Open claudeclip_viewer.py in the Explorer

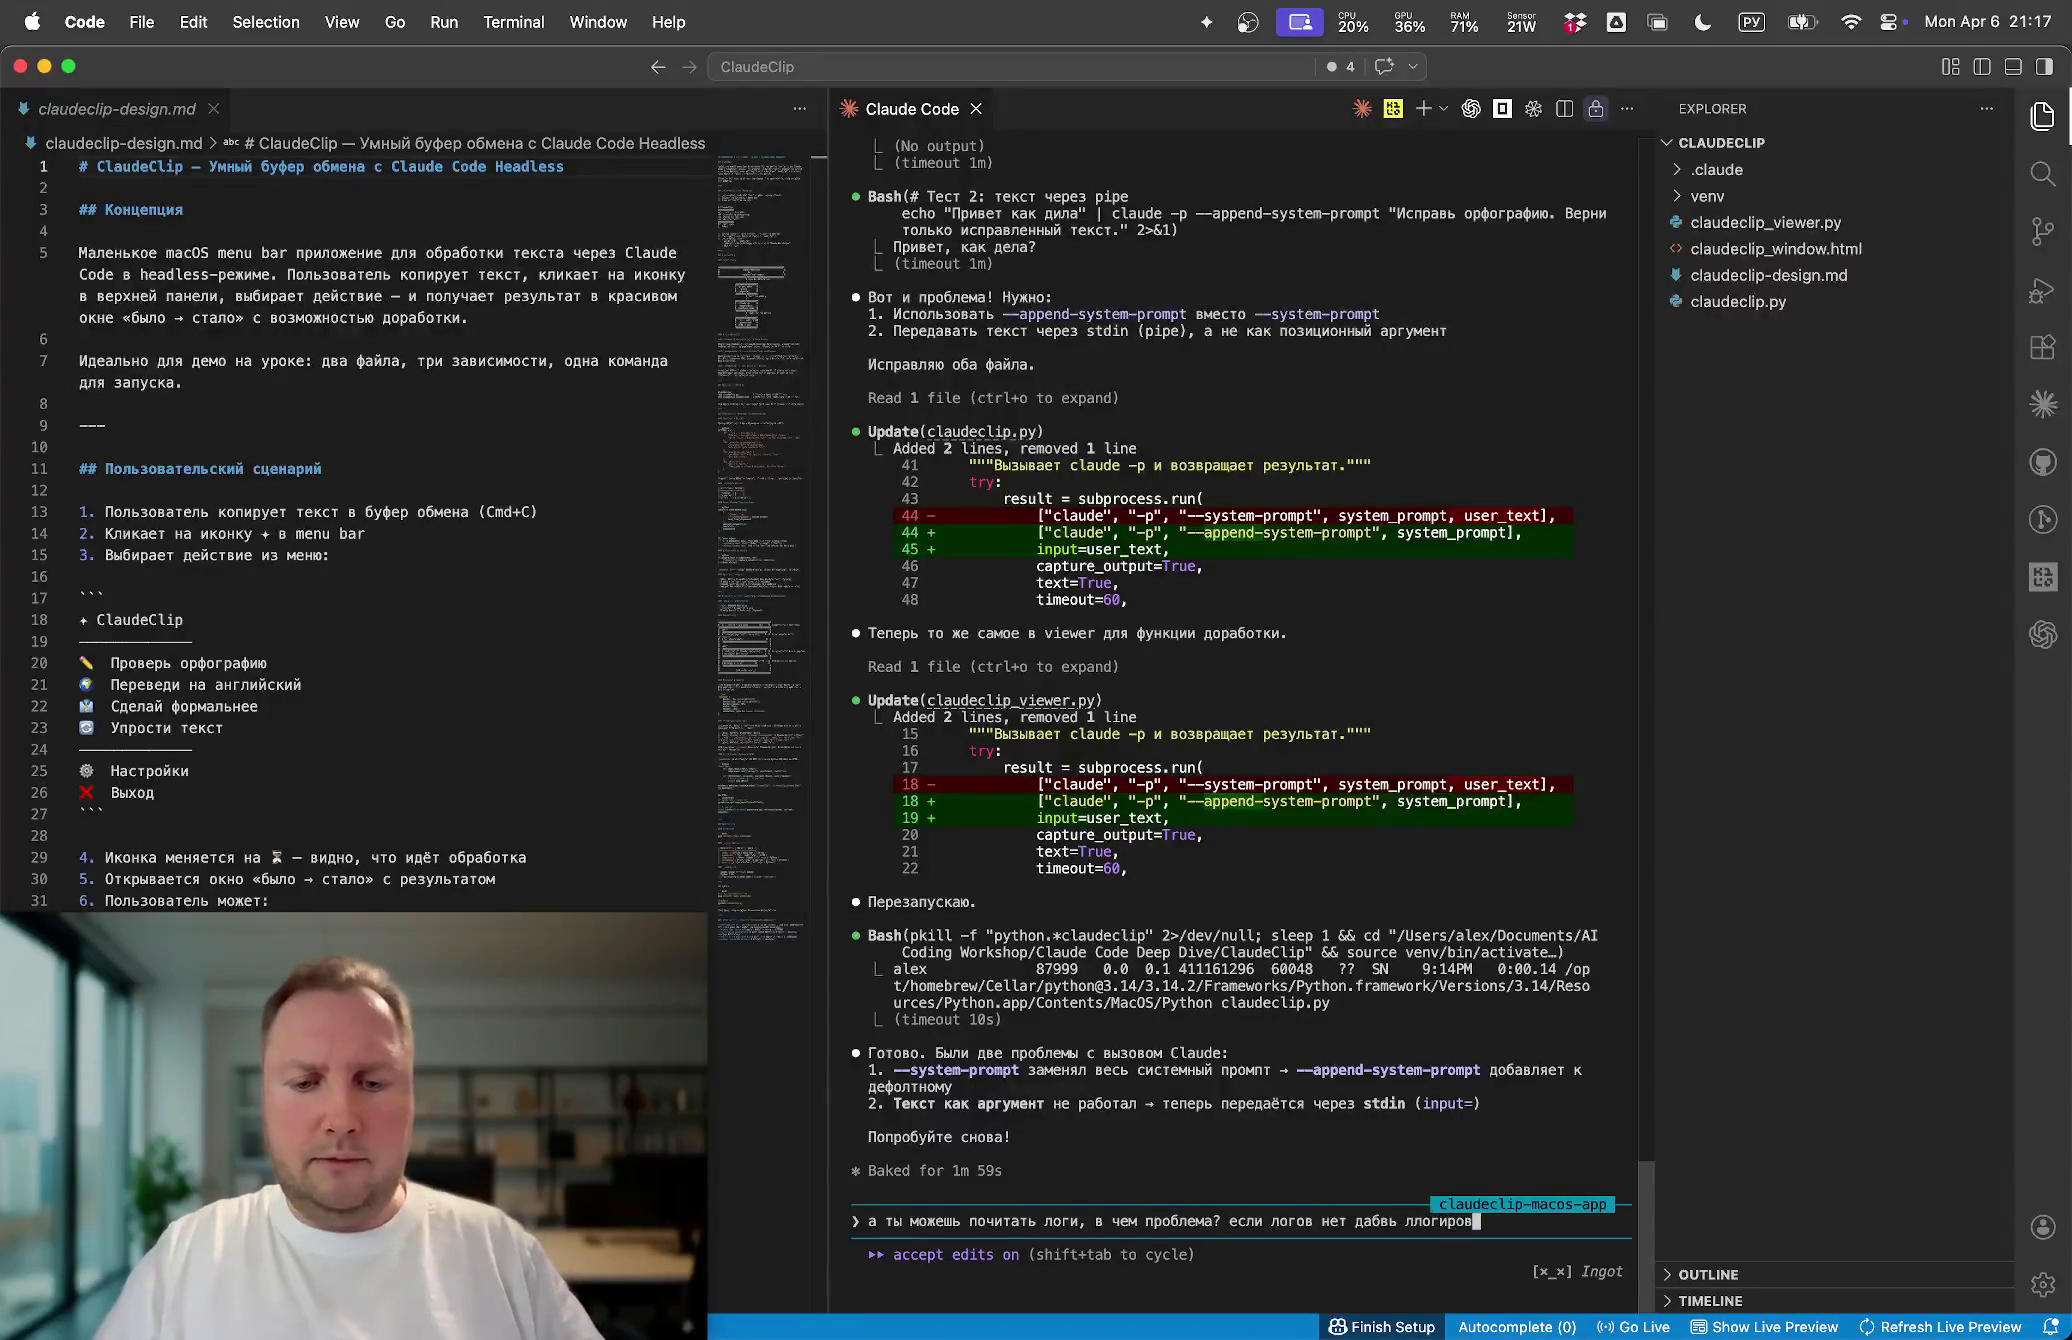click(1765, 223)
